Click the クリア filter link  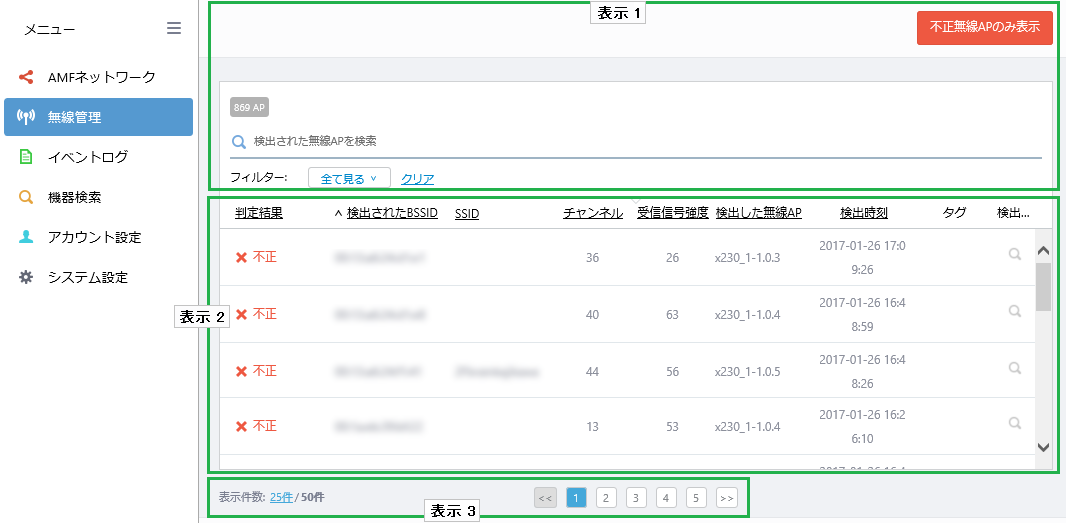click(x=417, y=179)
